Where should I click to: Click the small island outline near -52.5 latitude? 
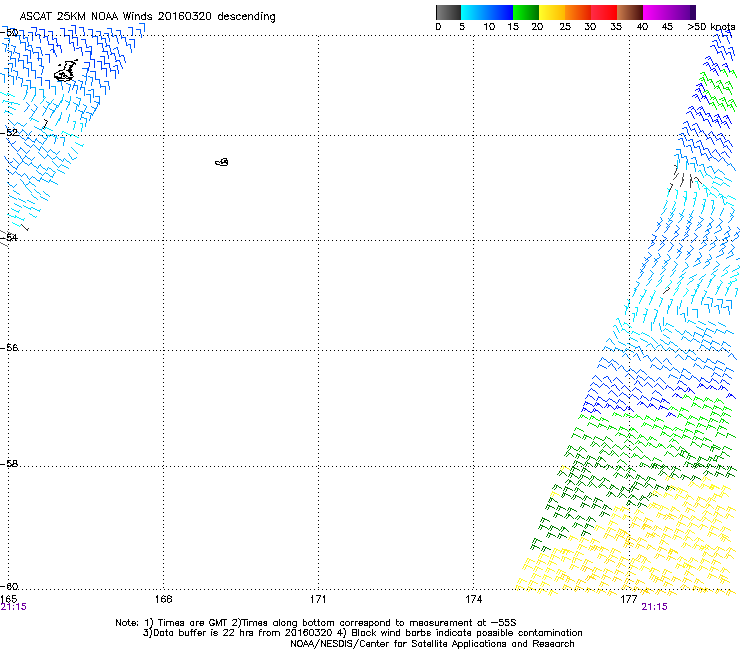click(222, 162)
